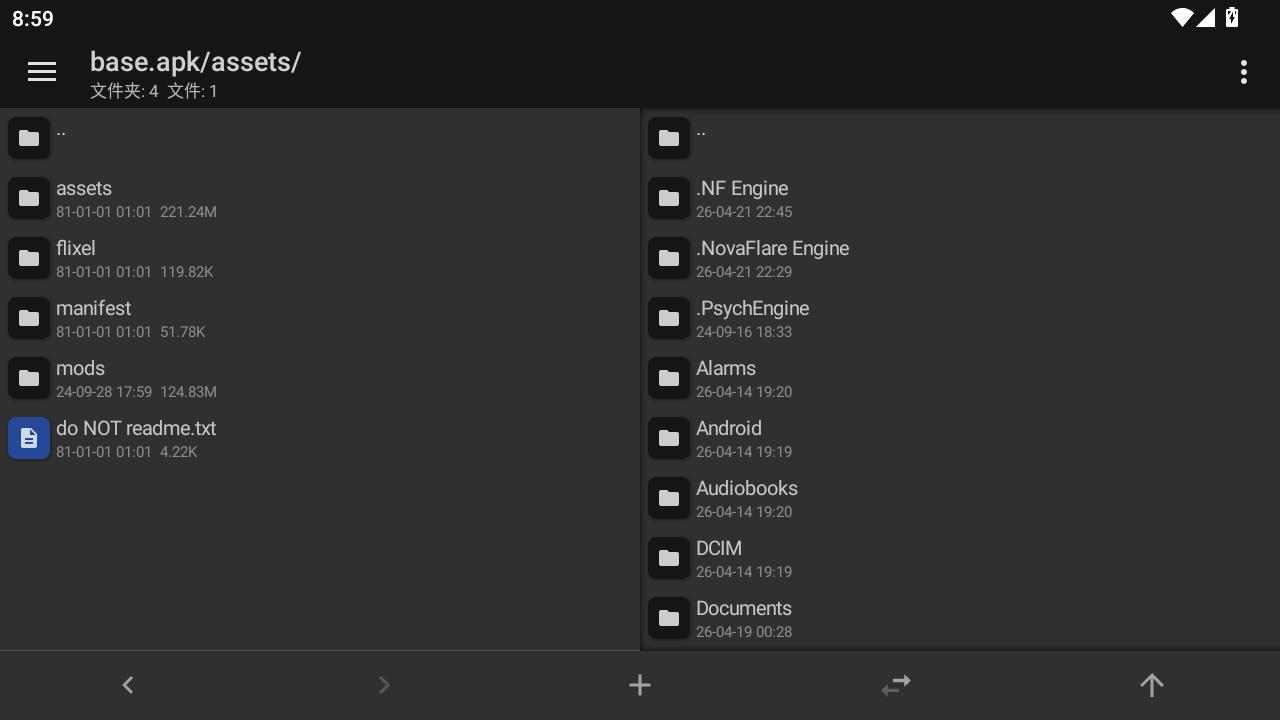
Task: Open the Alarms folder
Action: 726,378
